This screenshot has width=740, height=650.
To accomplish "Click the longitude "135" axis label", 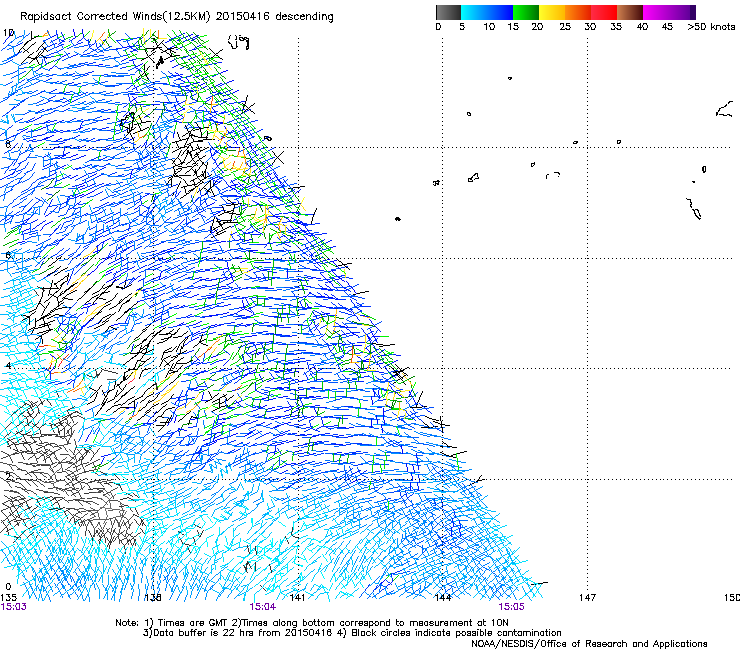I will (8, 598).
